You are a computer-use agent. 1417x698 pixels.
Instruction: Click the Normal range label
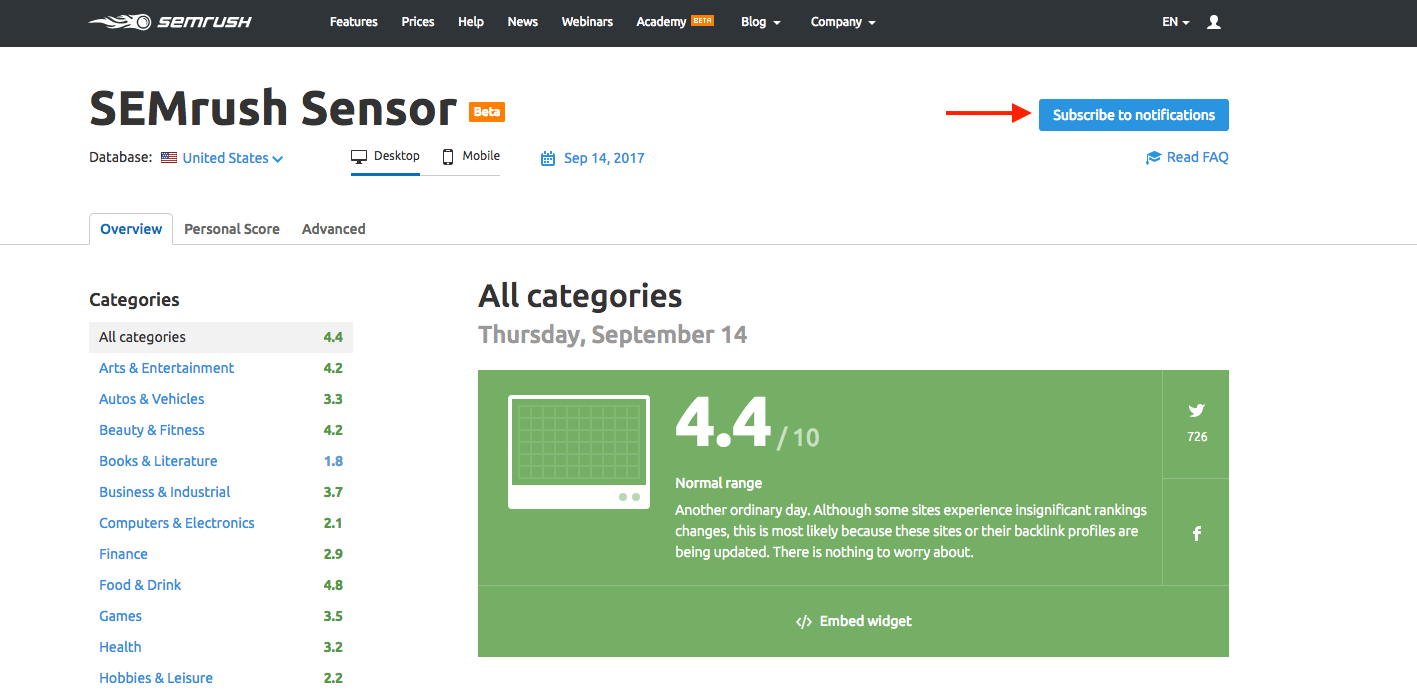click(719, 483)
